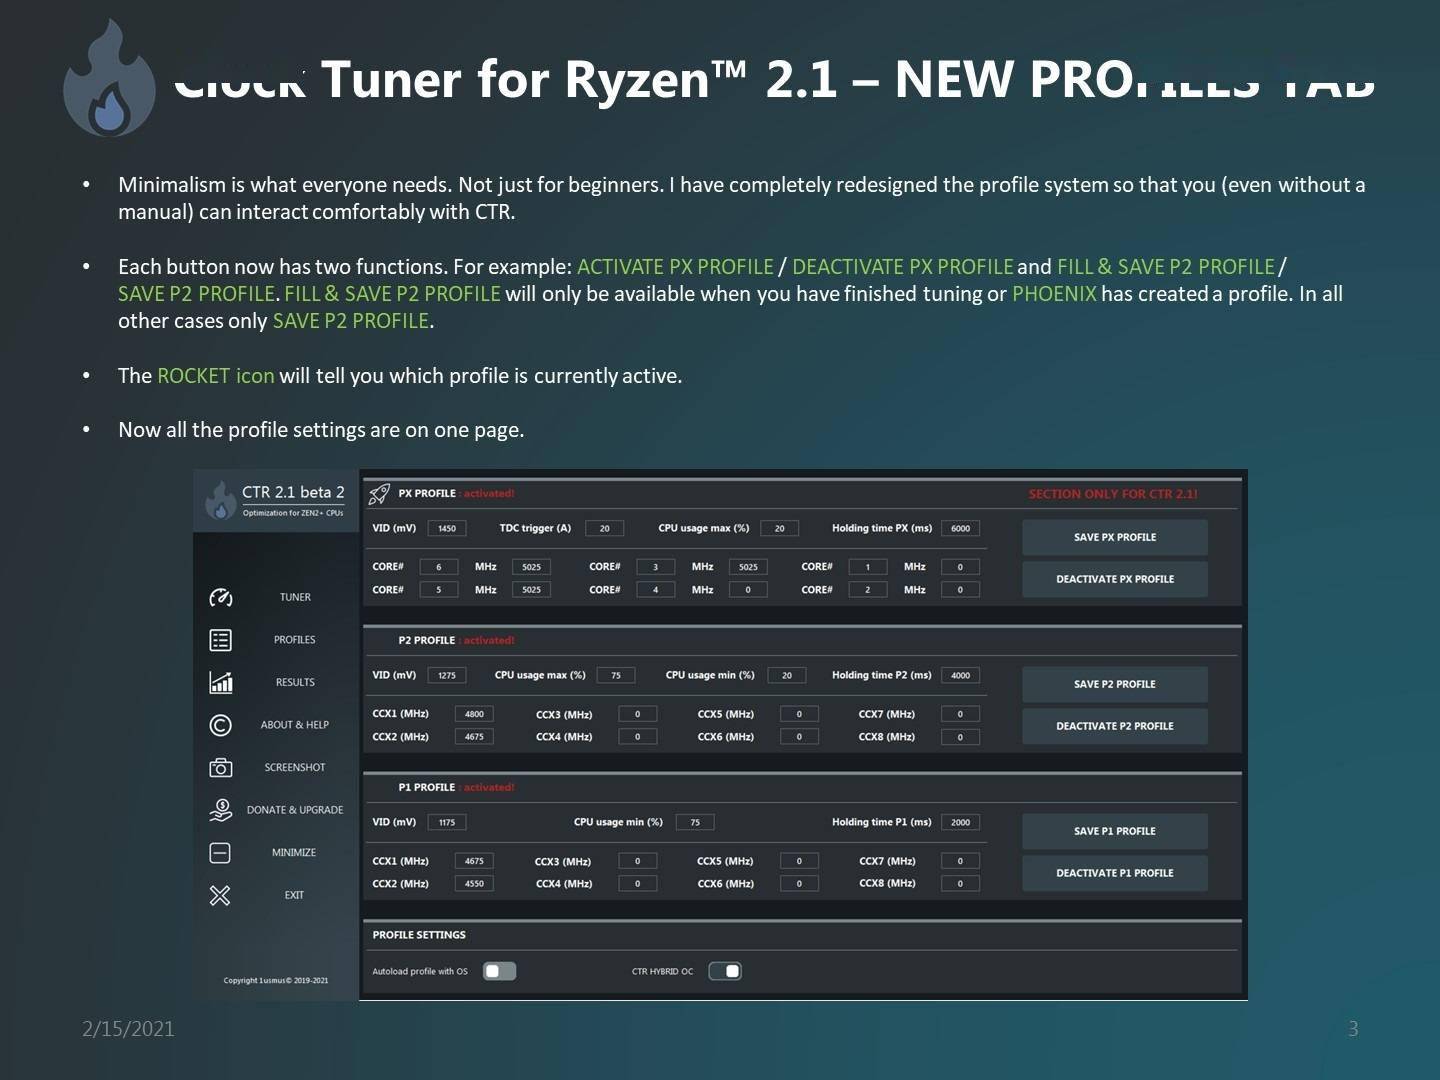This screenshot has width=1440, height=1080.
Task: Select the Tuner gauge icon in the sidebar
Action: point(221,597)
